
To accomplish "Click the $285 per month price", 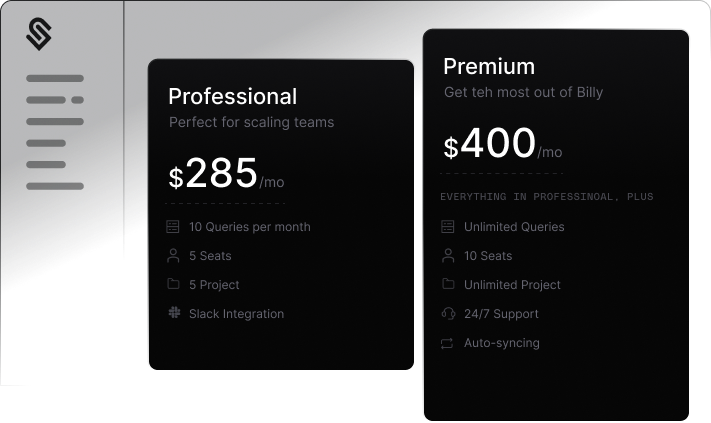I will click(226, 175).
